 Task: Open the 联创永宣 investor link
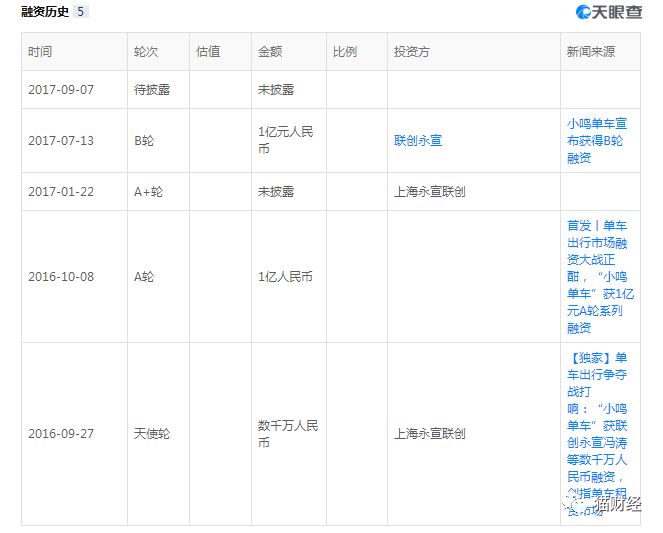click(418, 140)
